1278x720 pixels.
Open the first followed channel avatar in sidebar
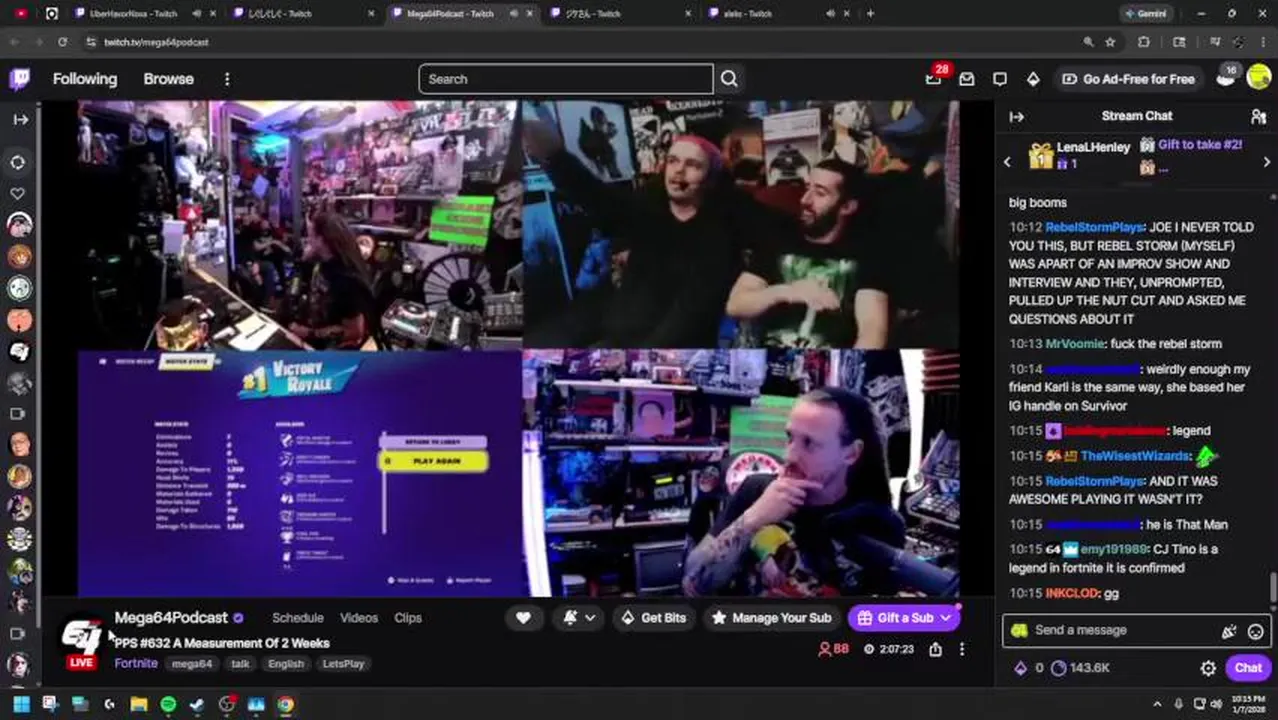(19, 225)
